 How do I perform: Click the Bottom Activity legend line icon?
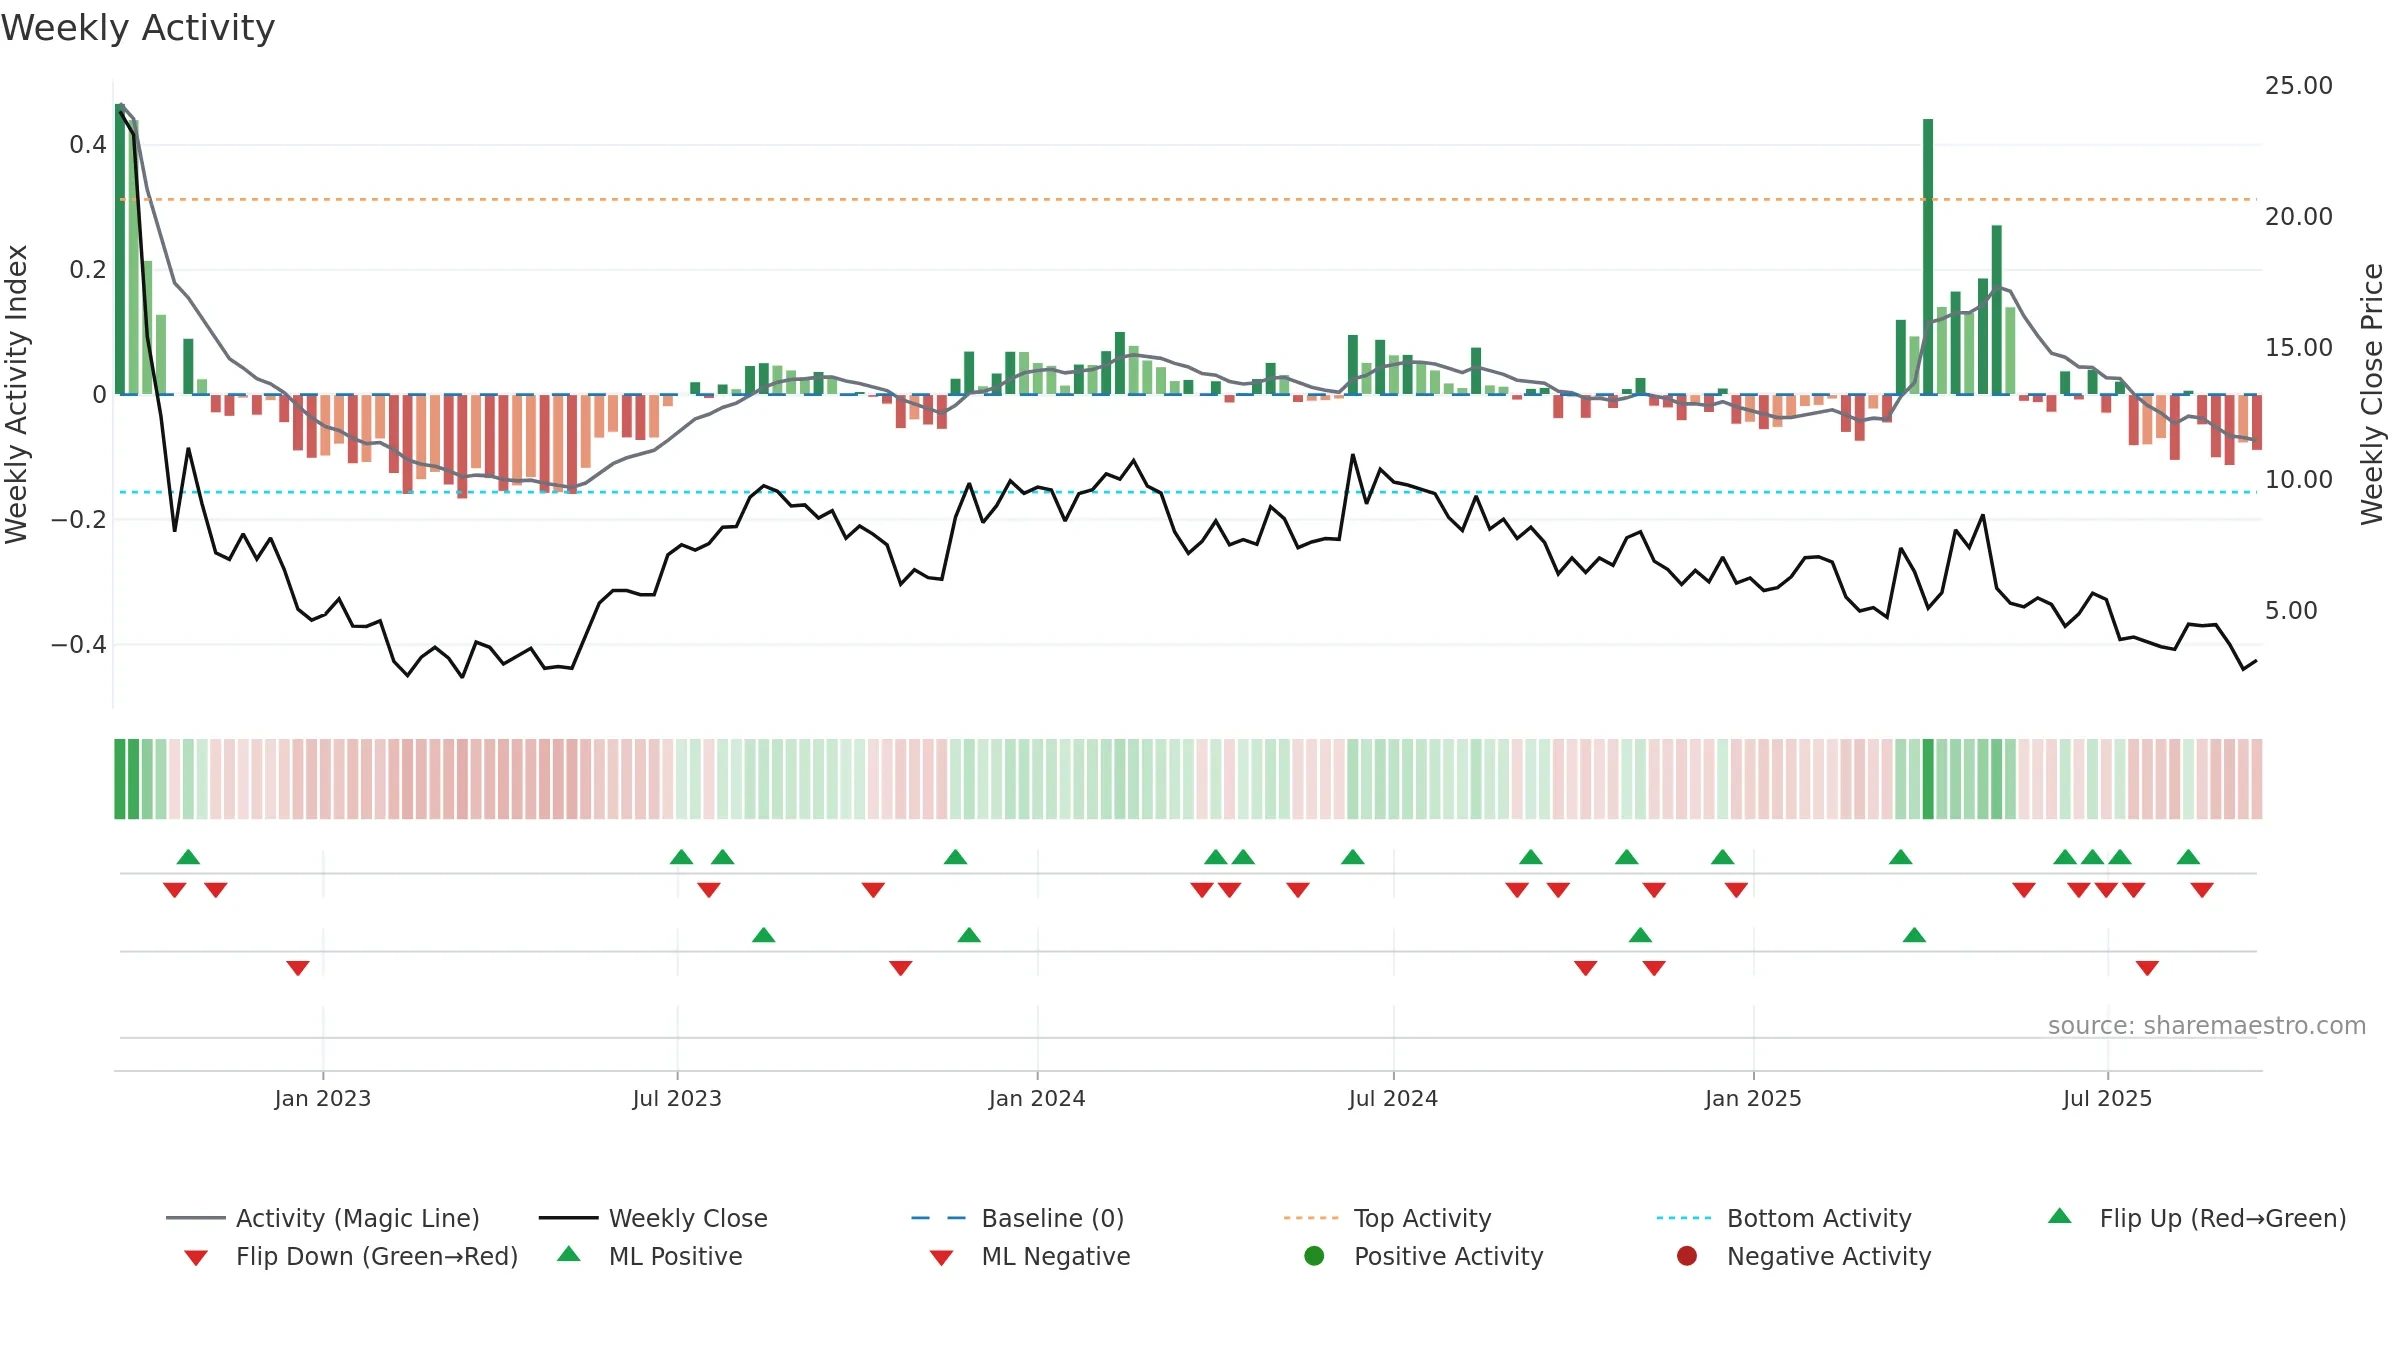pos(1683,1218)
